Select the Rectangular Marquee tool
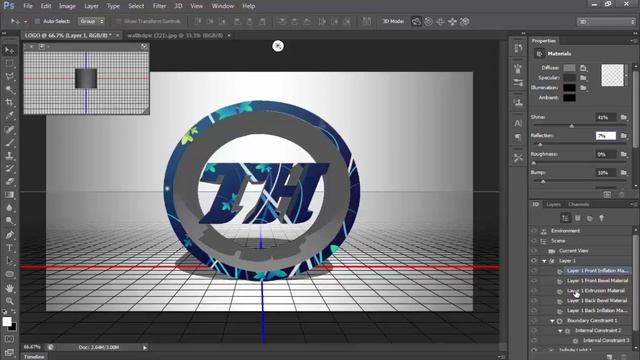Viewport: 640px width, 360px height. (9, 63)
